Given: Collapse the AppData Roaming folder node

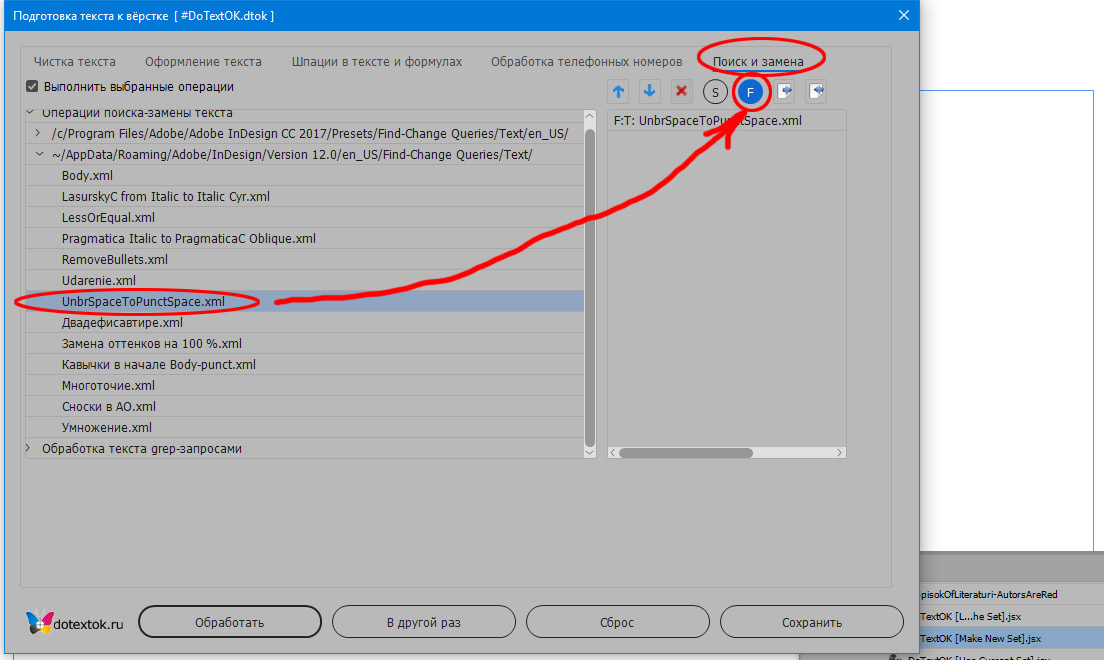Looking at the screenshot, I should click(39, 154).
